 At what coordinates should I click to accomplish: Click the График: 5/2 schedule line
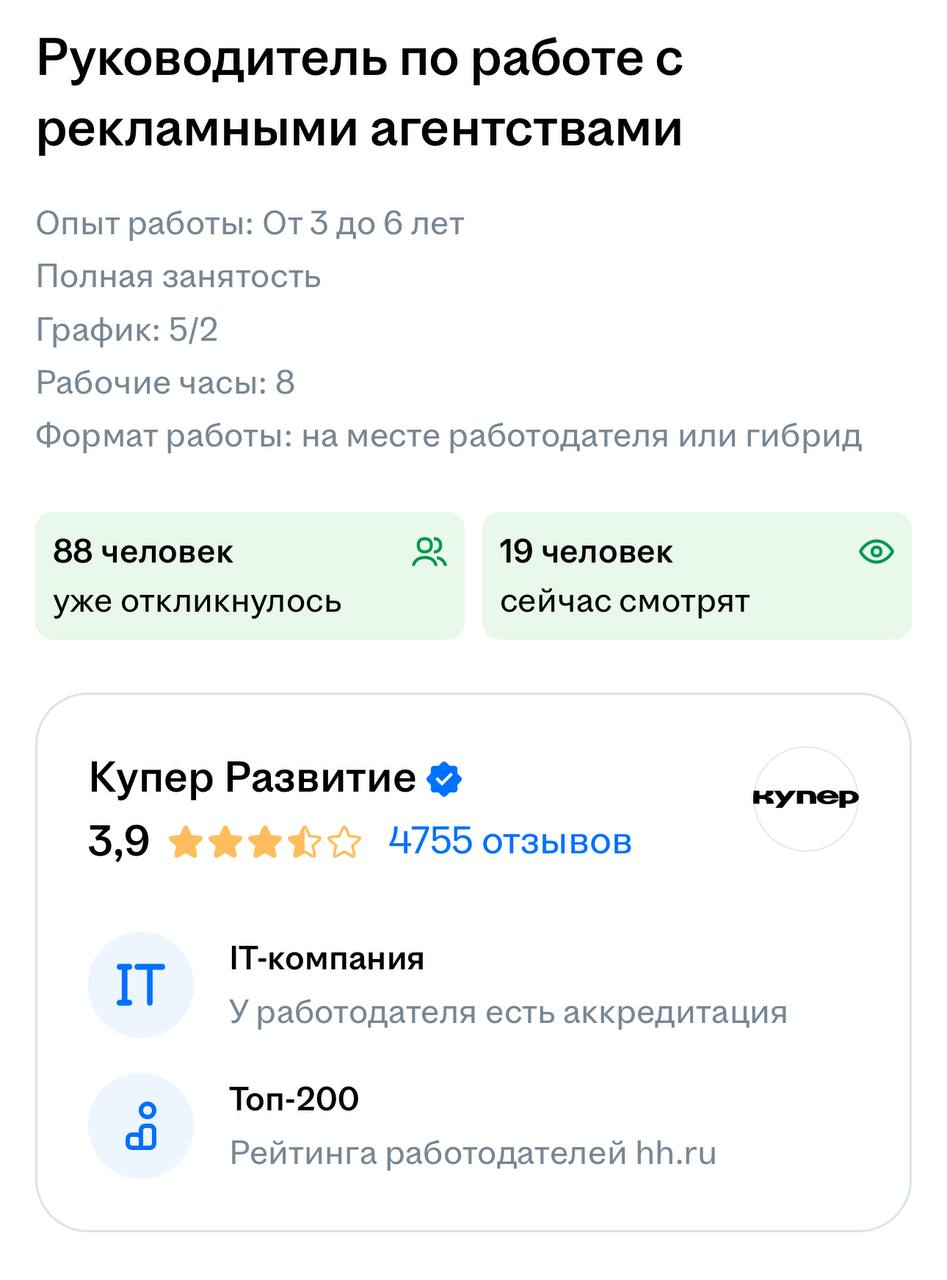point(127,330)
